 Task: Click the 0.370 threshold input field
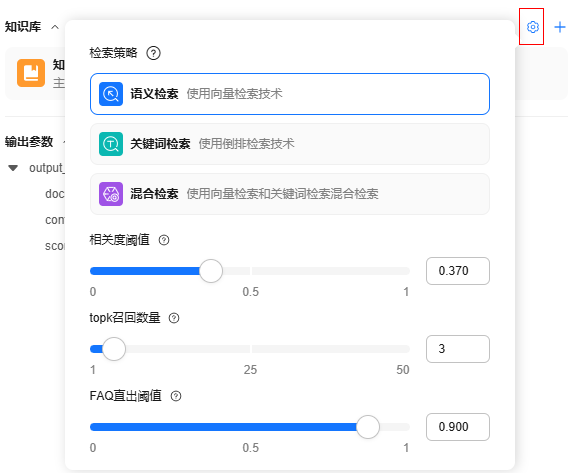point(458,271)
